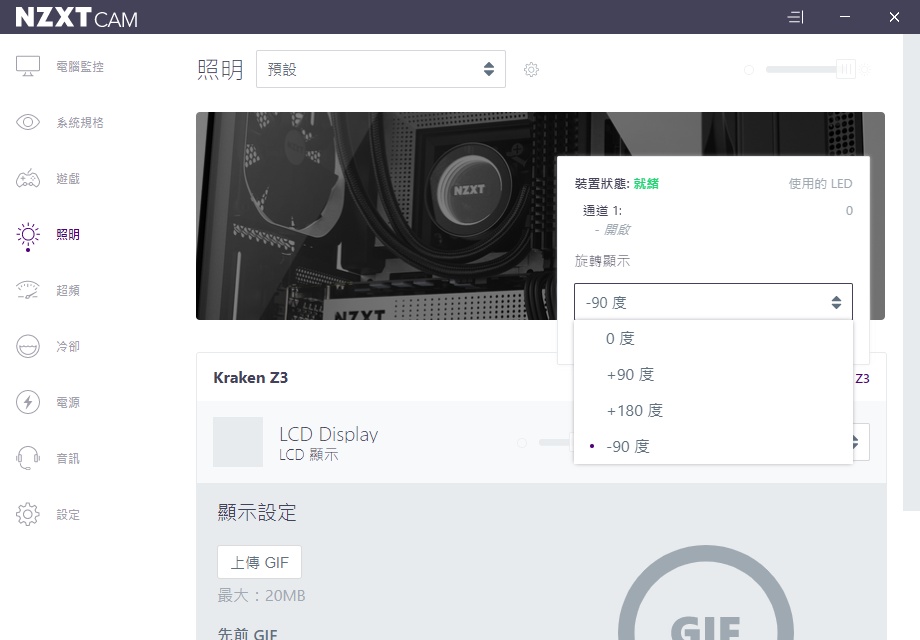The width and height of the screenshot is (920, 640).
Task: Click the 使用的 LED label
Action: (820, 184)
